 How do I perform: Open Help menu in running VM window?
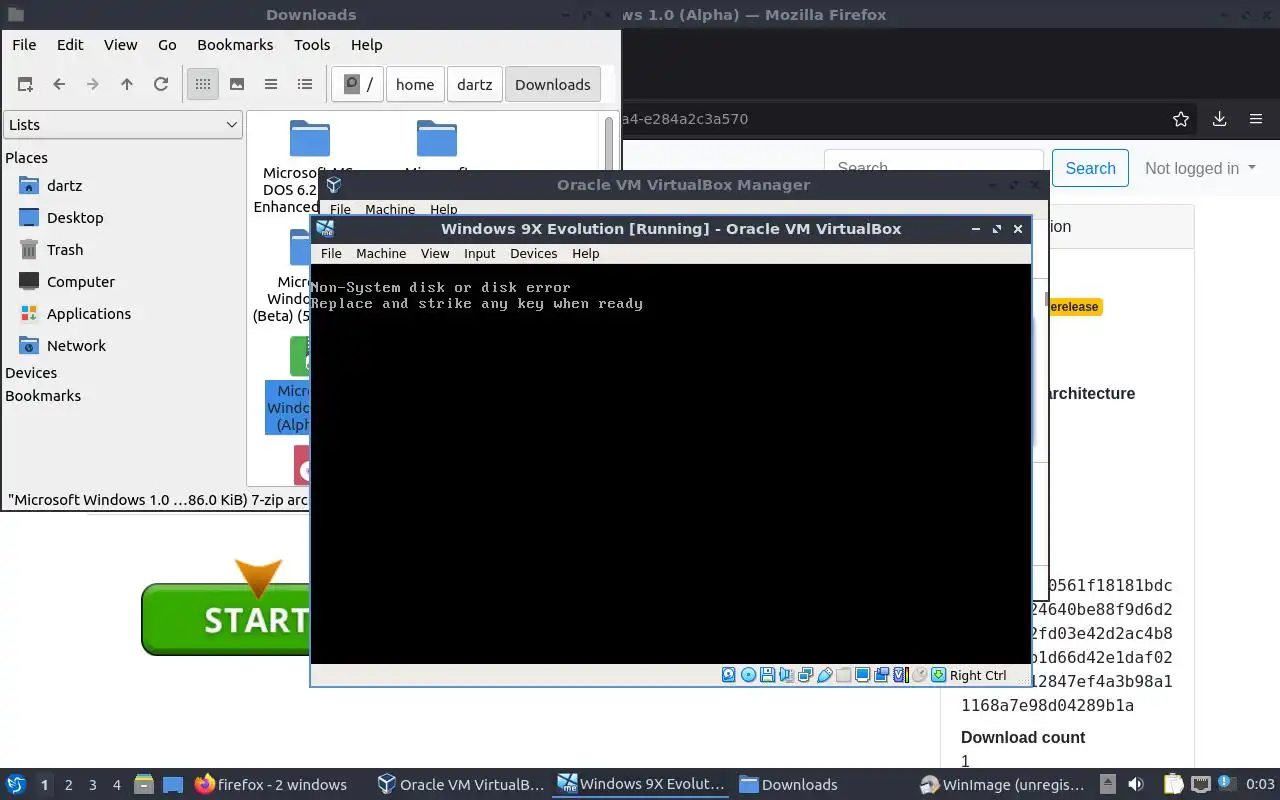click(x=585, y=254)
